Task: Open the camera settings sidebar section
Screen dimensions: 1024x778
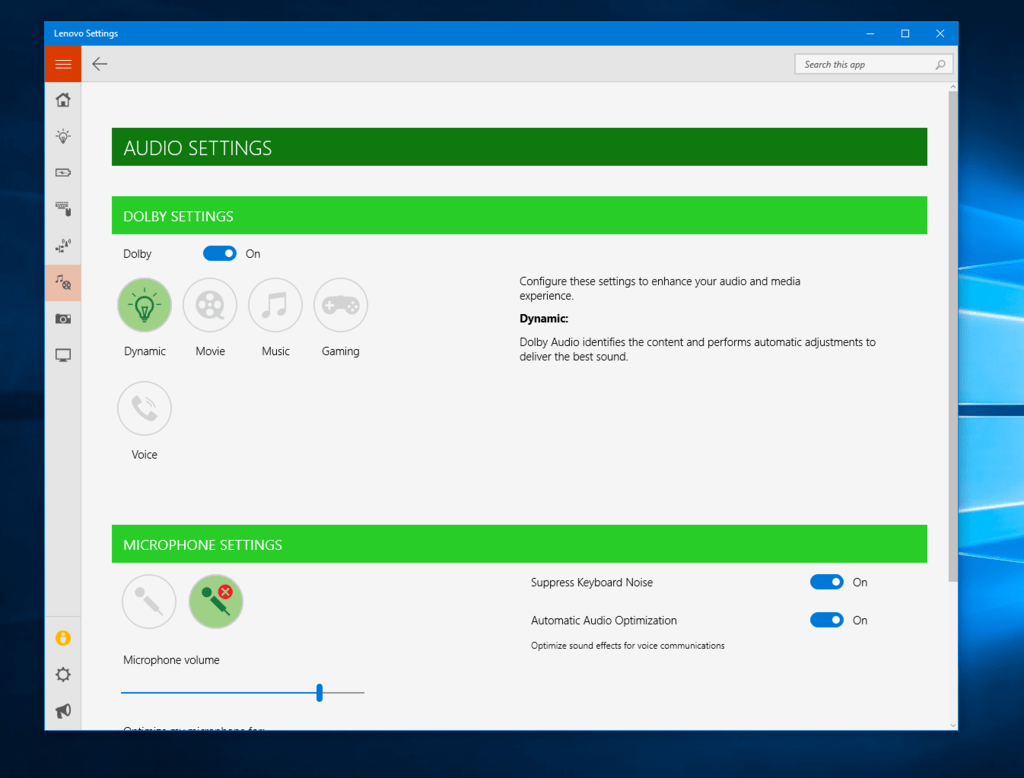Action: [x=63, y=319]
